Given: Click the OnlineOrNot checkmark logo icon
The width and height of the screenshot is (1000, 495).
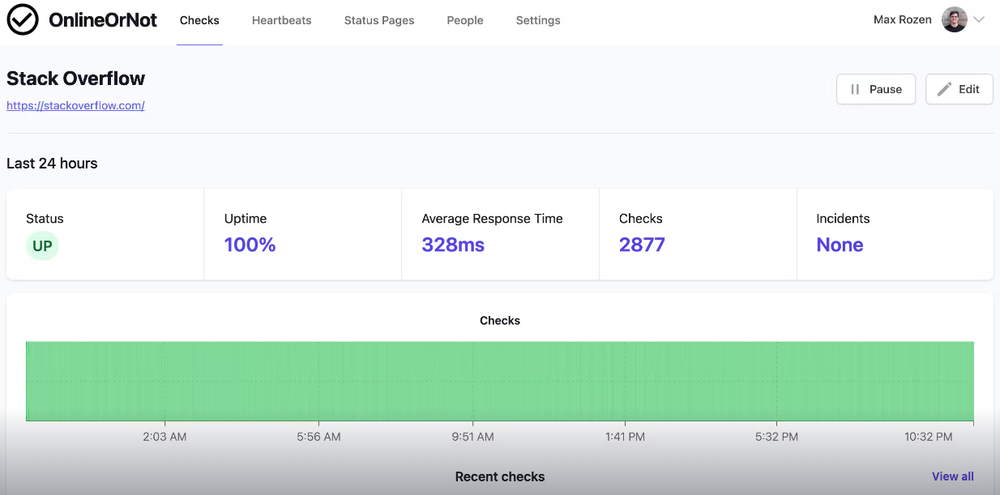Looking at the screenshot, I should pyautogui.click(x=22, y=20).
